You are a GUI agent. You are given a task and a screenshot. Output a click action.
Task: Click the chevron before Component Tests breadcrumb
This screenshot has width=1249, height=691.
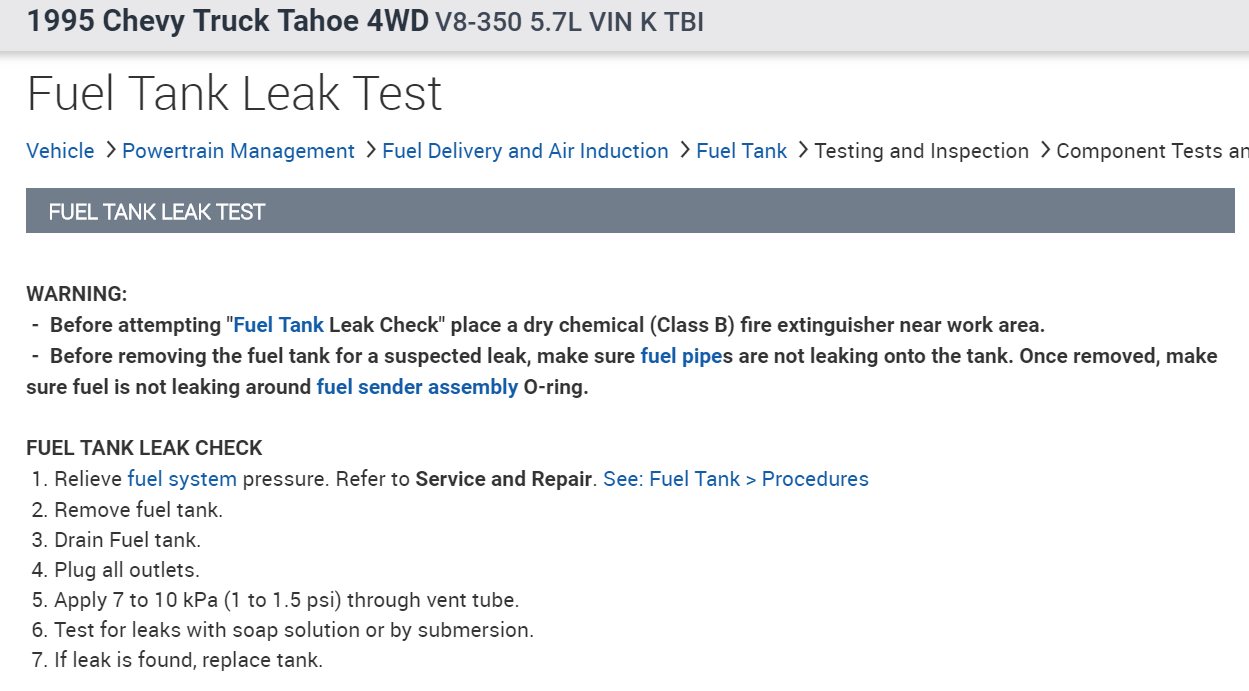pos(1044,151)
